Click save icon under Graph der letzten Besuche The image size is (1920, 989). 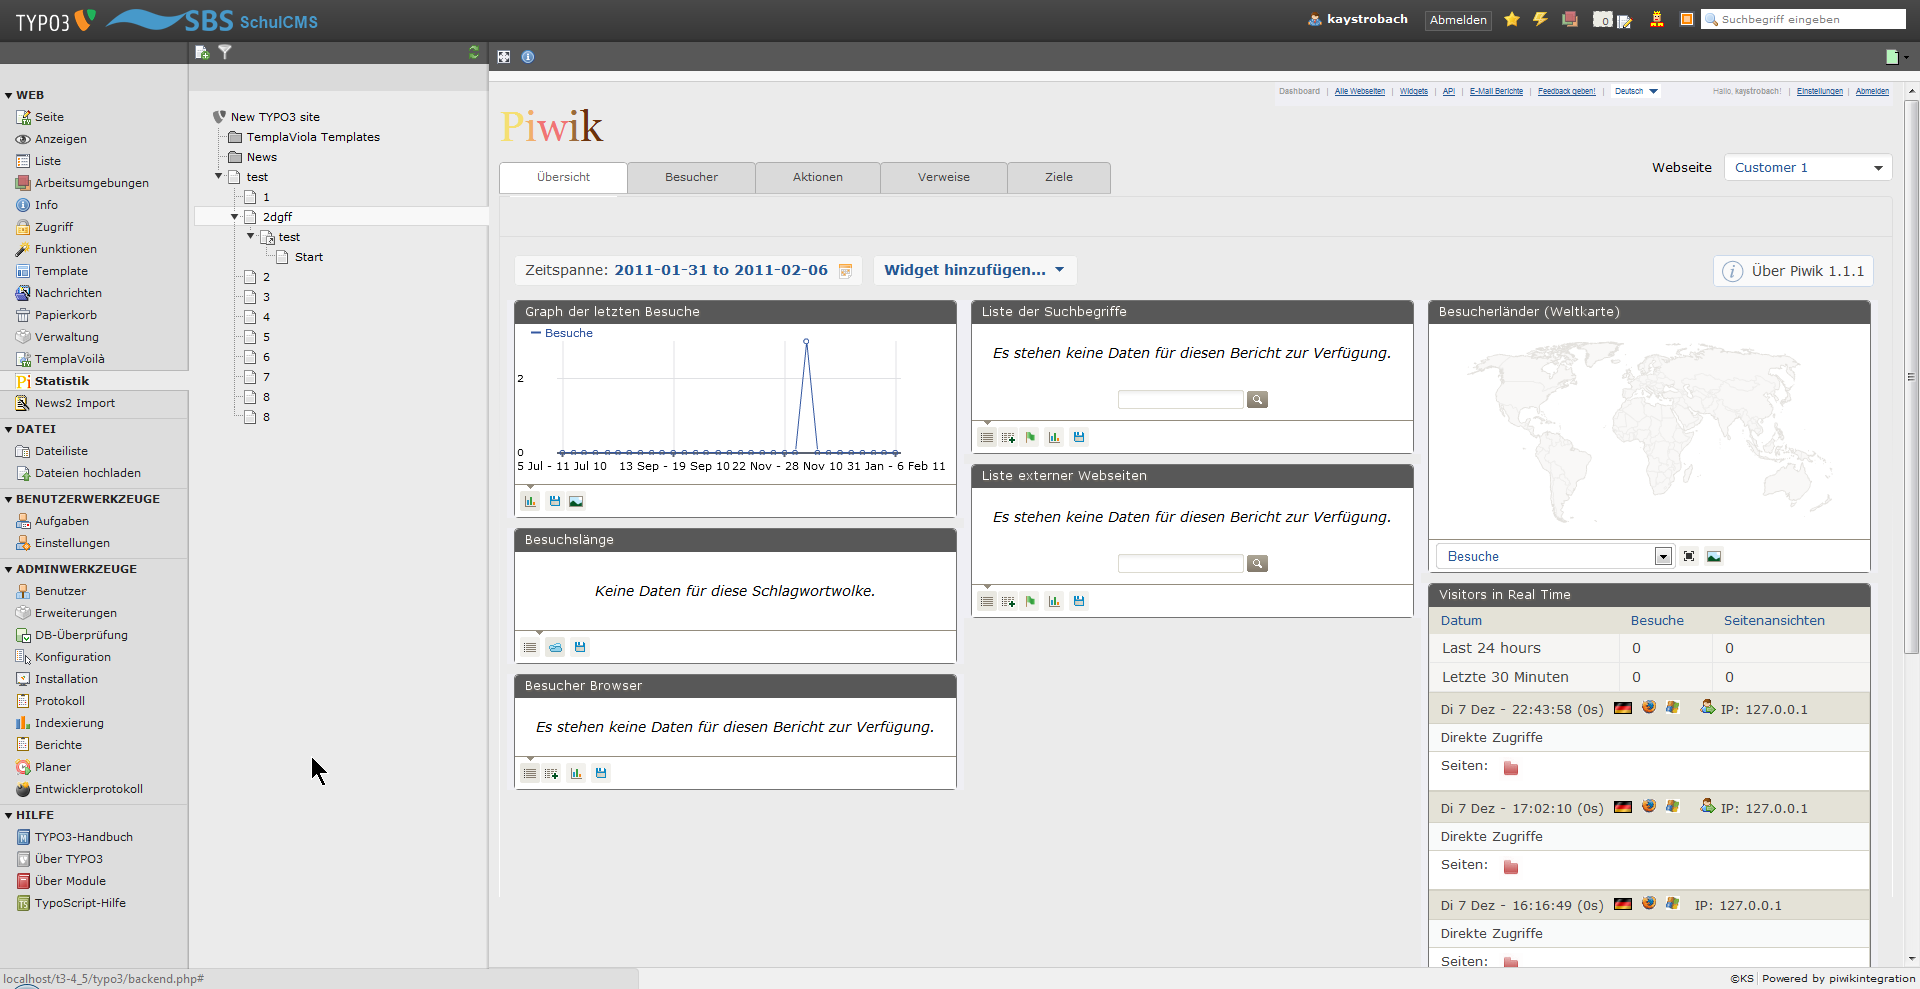click(555, 501)
